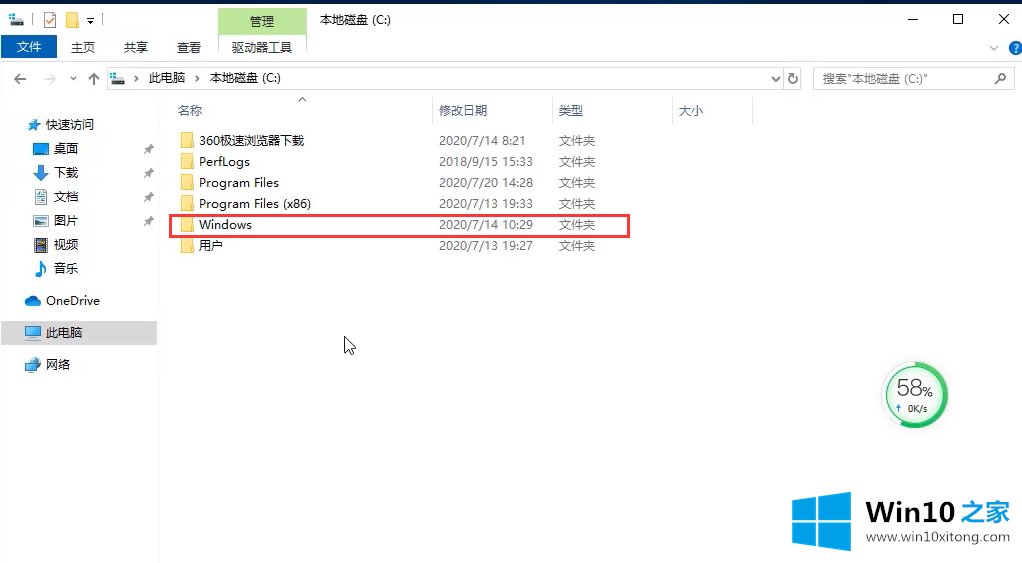Sort by the 大小 column header

pos(690,111)
